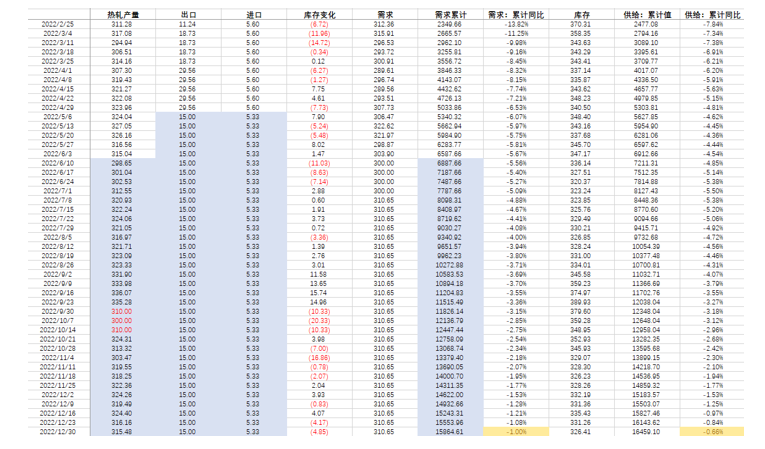Click production value 311.28

point(121,24)
